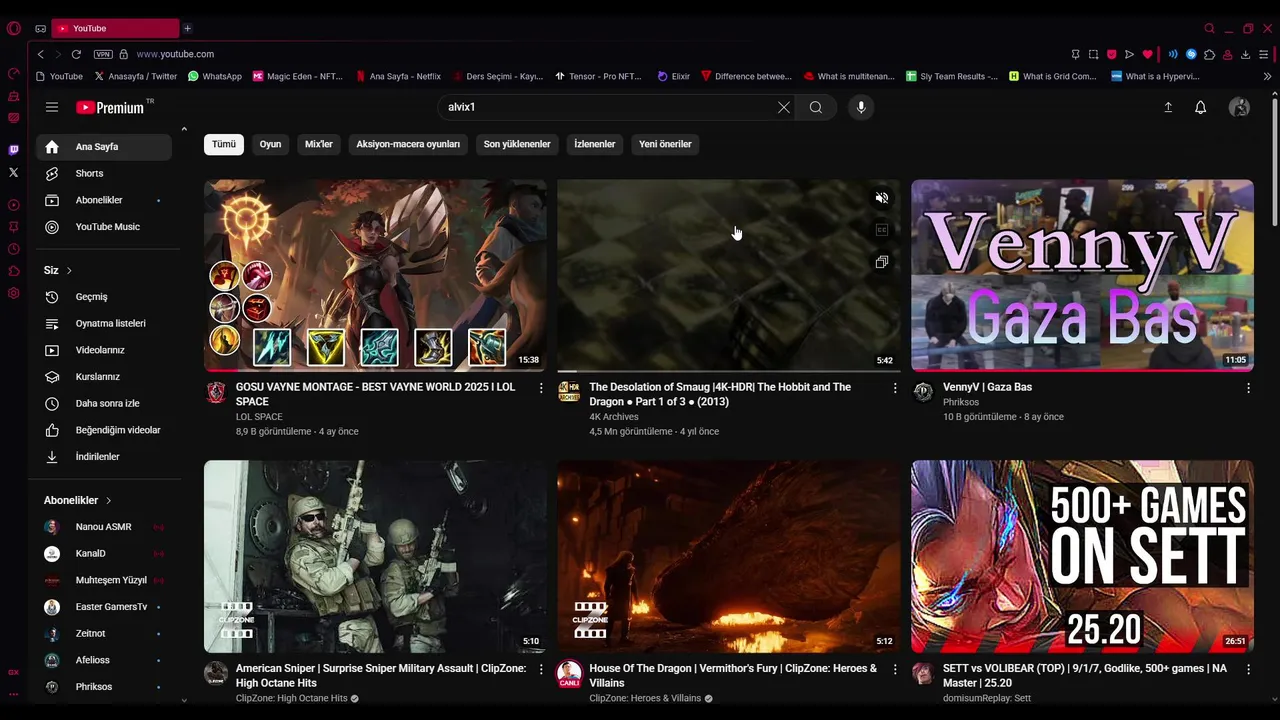Select the Oyun filter chip

click(270, 144)
